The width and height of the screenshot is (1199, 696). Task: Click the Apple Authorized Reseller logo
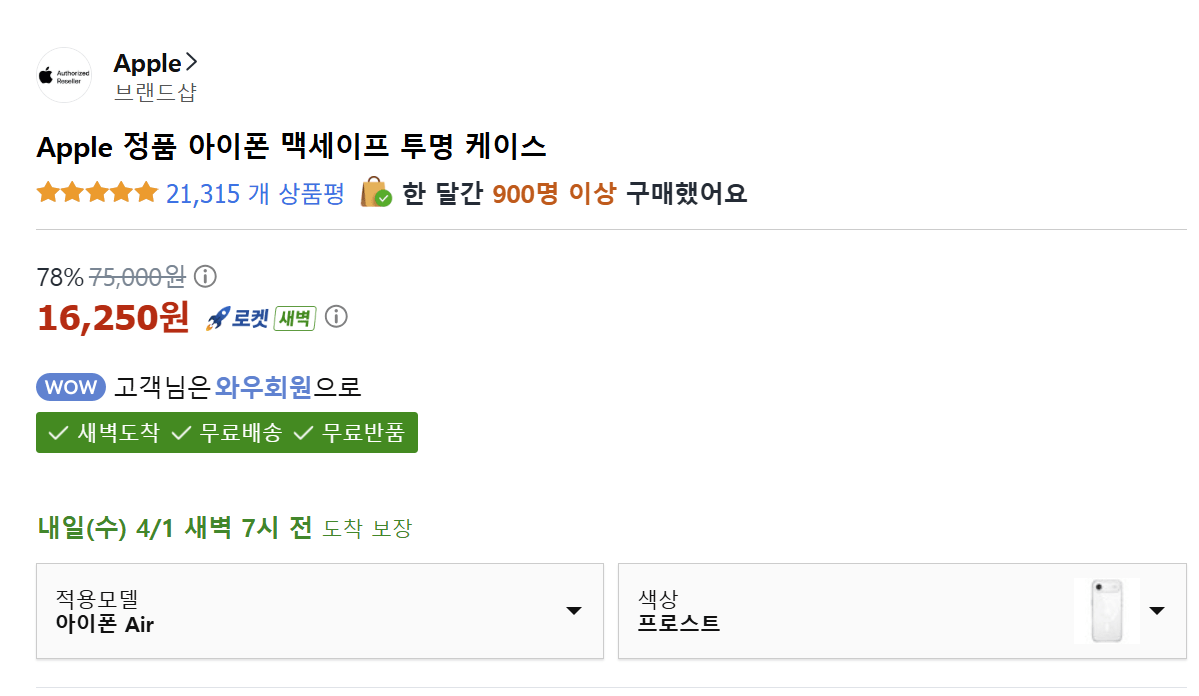63,75
